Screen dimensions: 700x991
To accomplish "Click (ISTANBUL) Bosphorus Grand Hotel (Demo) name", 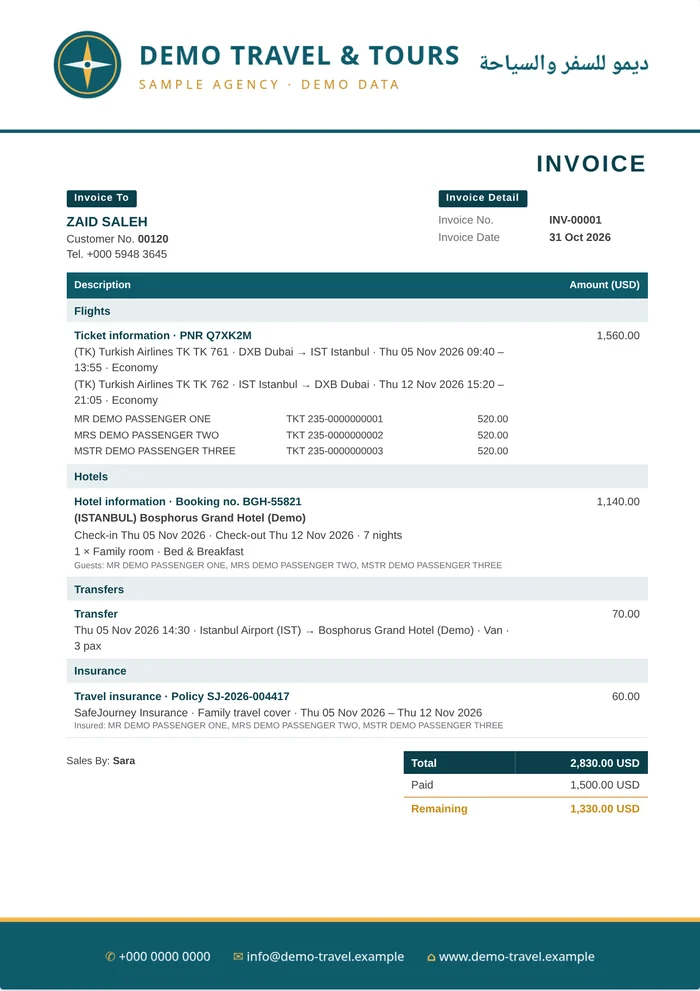I will point(190,518).
